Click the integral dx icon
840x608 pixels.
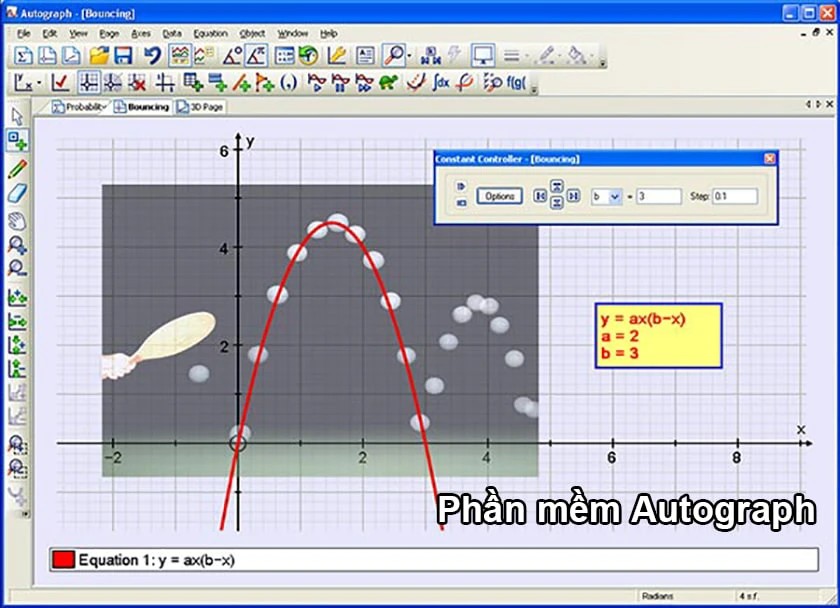pyautogui.click(x=440, y=83)
